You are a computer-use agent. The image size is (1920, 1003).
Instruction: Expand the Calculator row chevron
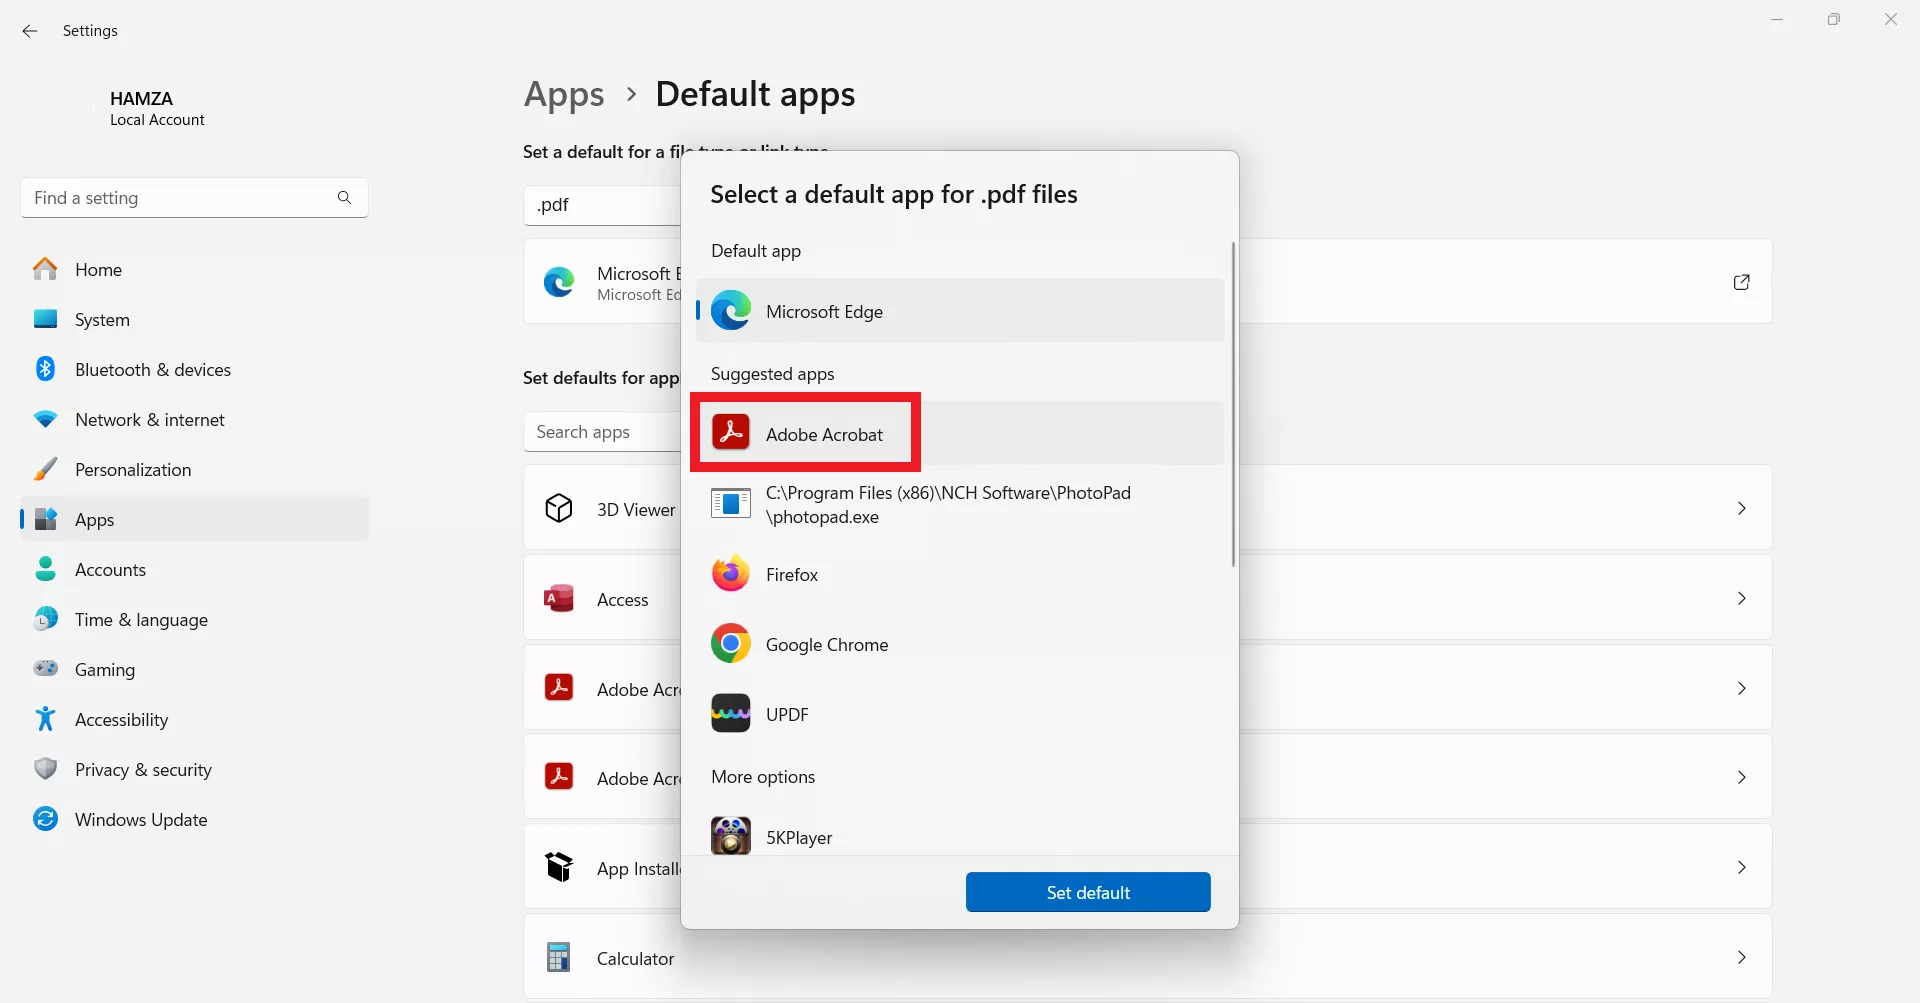click(x=1741, y=957)
